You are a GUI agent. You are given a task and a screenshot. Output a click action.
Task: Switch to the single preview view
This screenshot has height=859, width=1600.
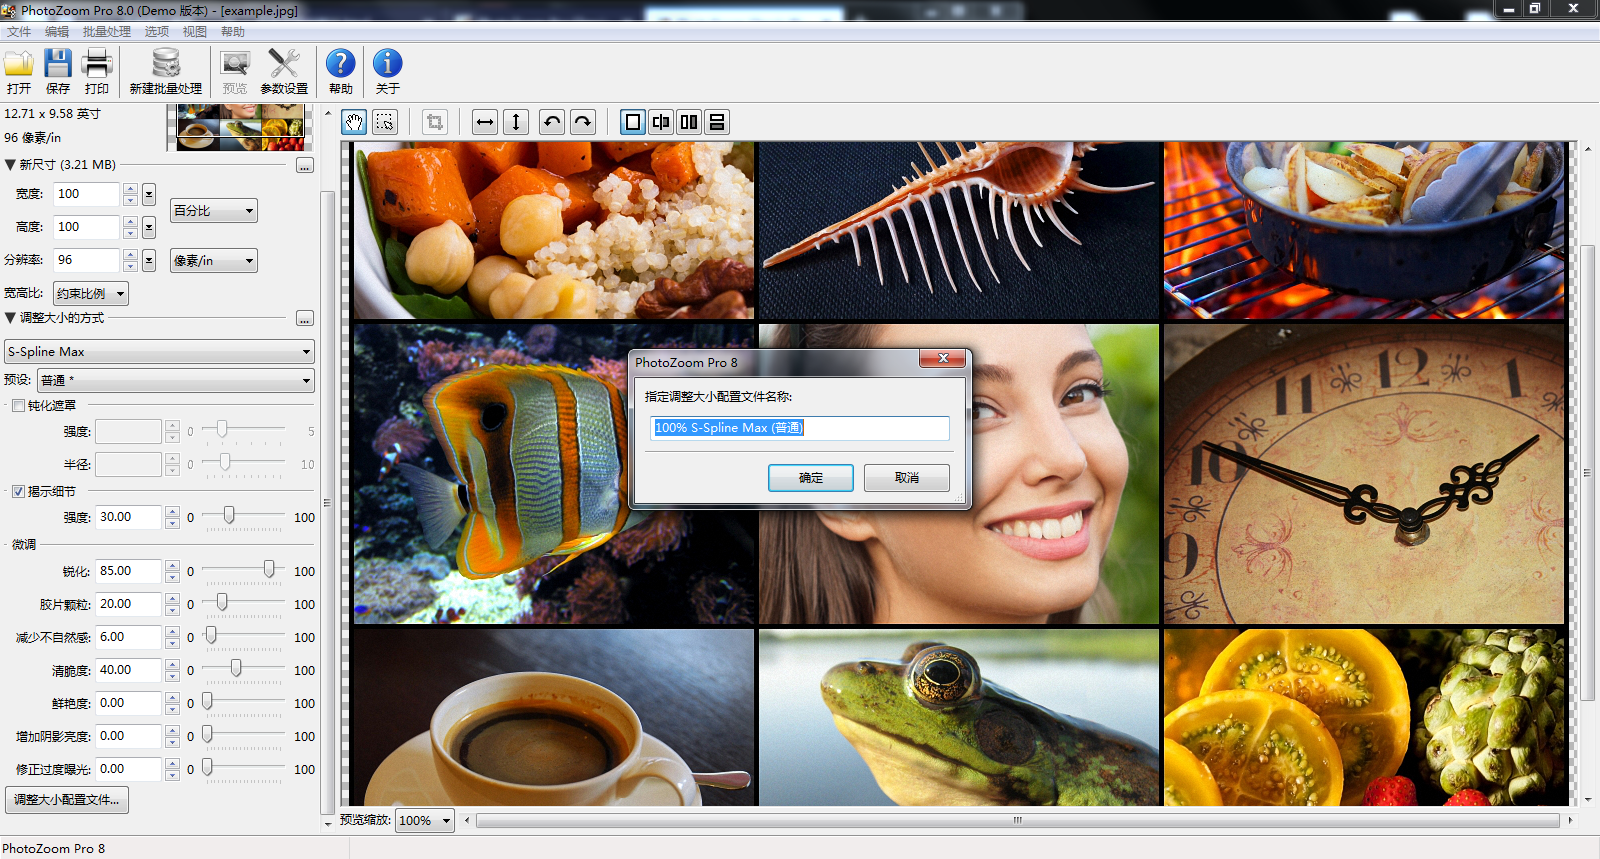(x=633, y=122)
